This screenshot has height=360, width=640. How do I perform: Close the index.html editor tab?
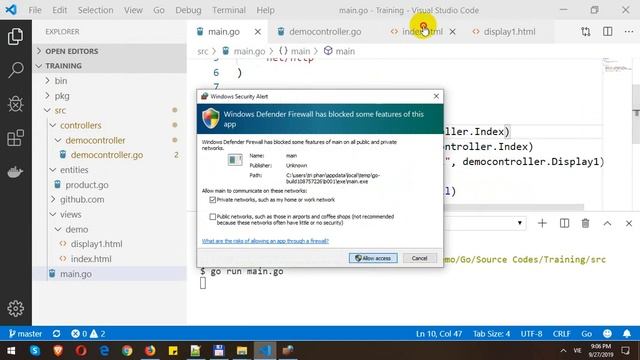click(x=452, y=31)
